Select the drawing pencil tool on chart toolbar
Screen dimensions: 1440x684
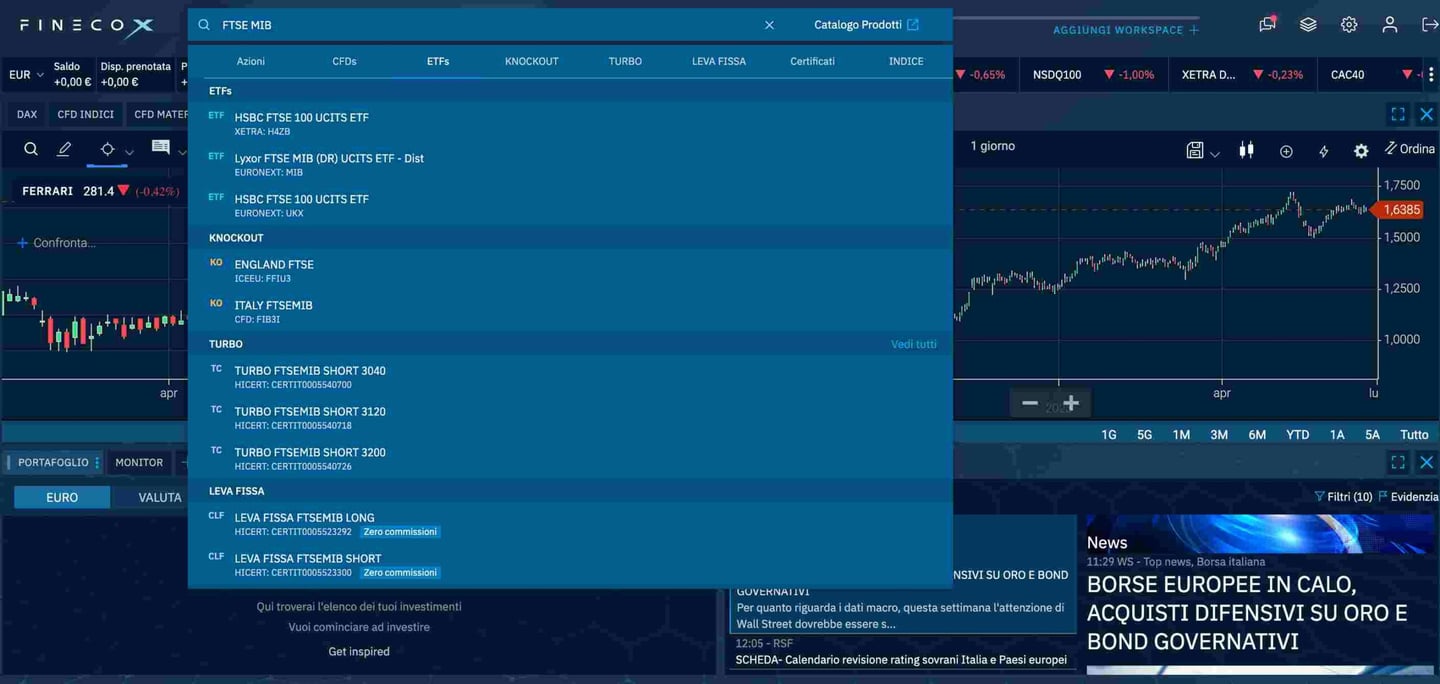tap(61, 148)
